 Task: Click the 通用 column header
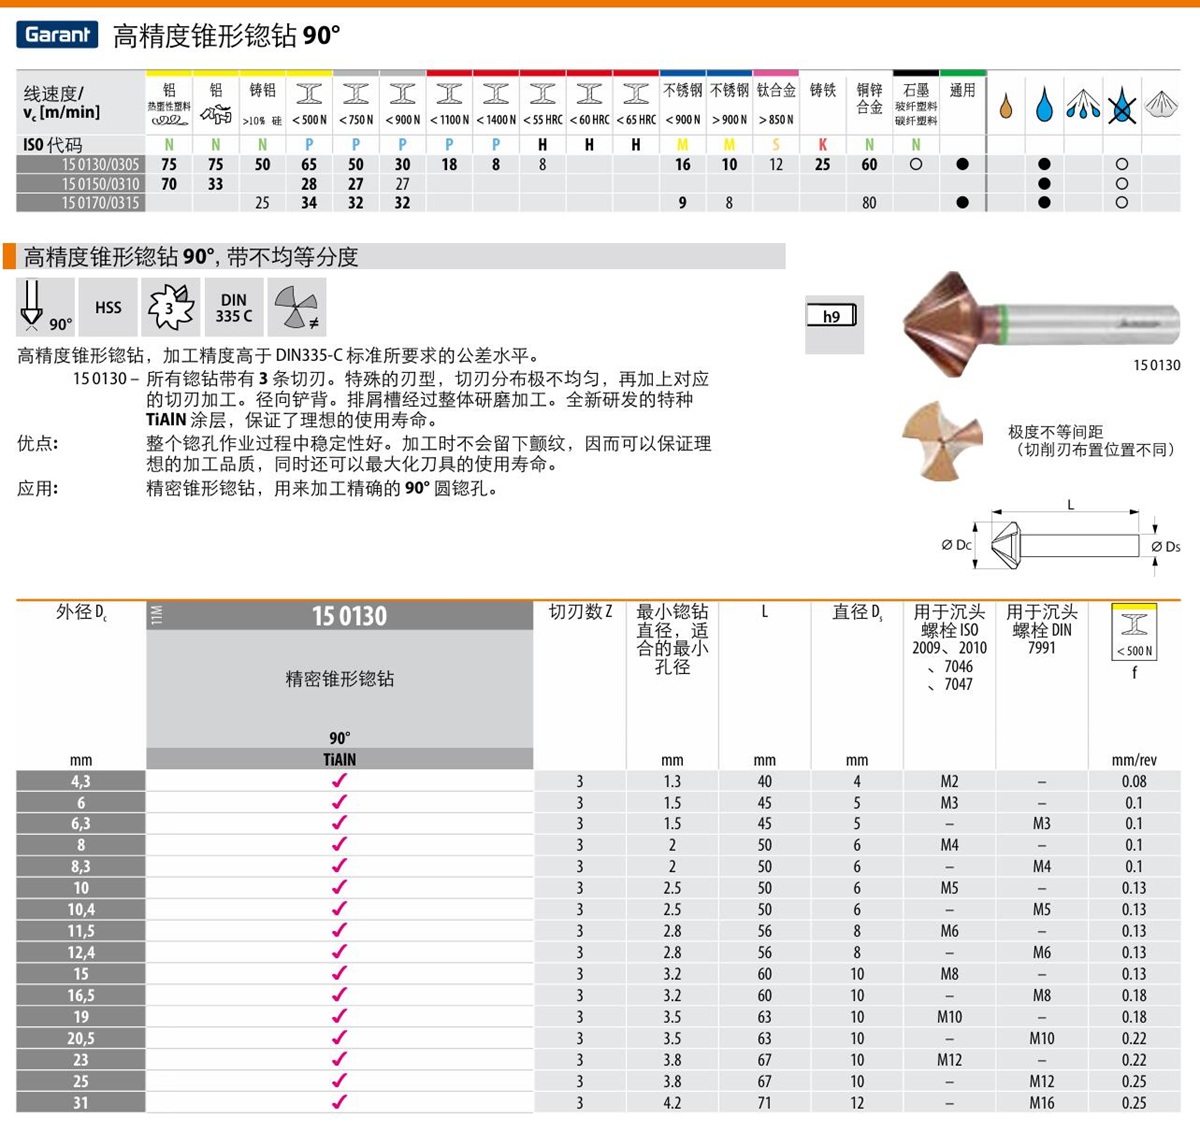(962, 91)
